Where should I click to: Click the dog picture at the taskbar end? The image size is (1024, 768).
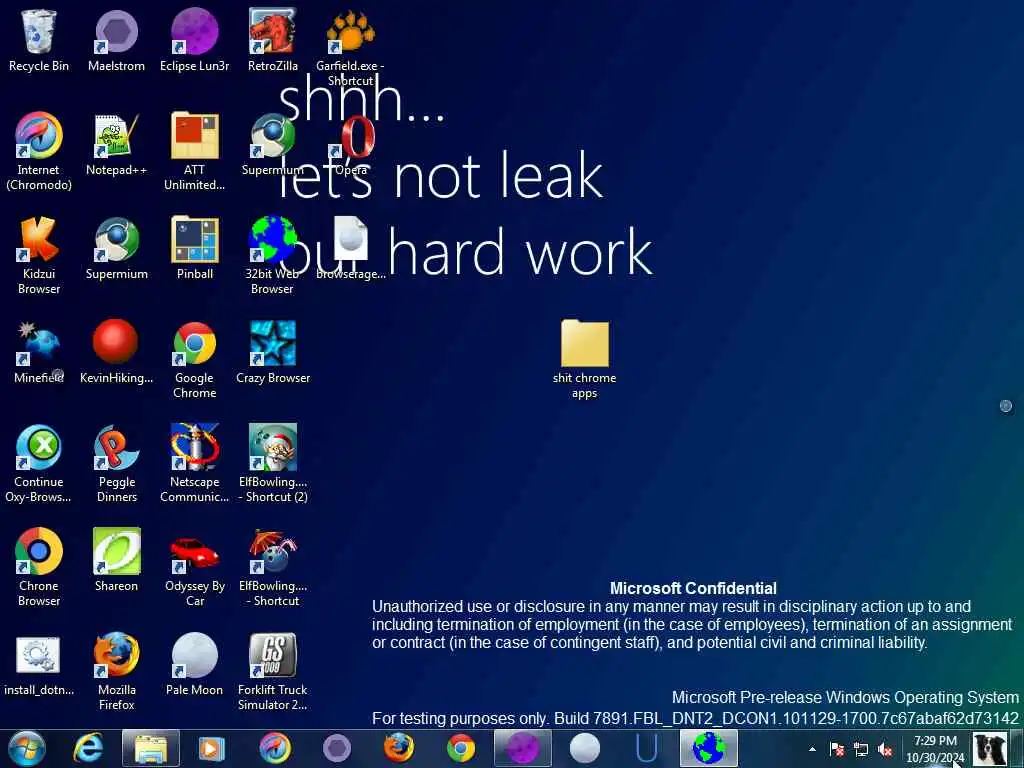(x=989, y=749)
